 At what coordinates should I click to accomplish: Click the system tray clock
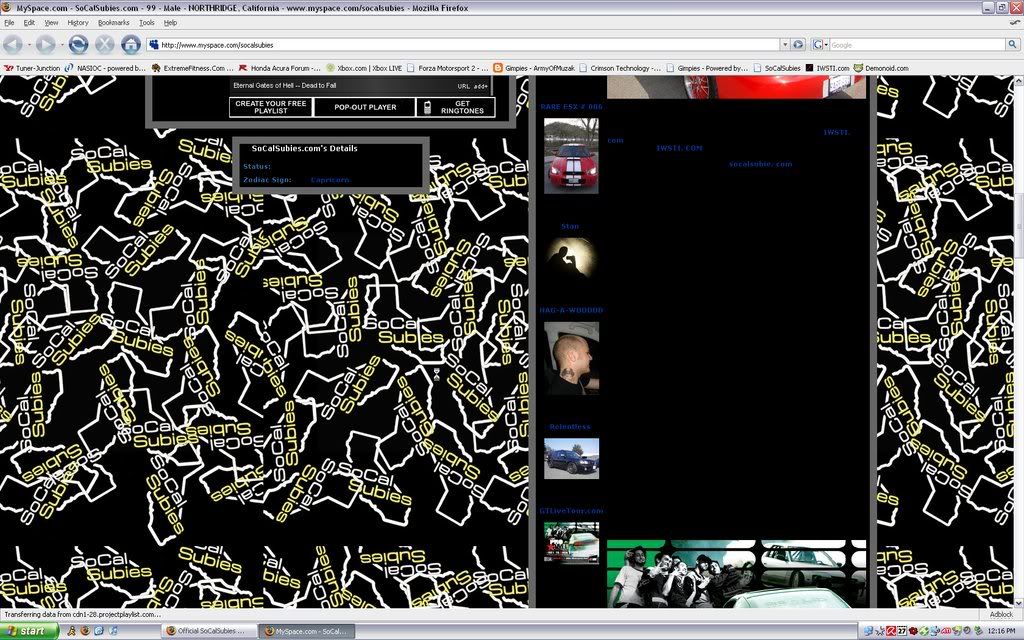pyautogui.click(x=1001, y=631)
